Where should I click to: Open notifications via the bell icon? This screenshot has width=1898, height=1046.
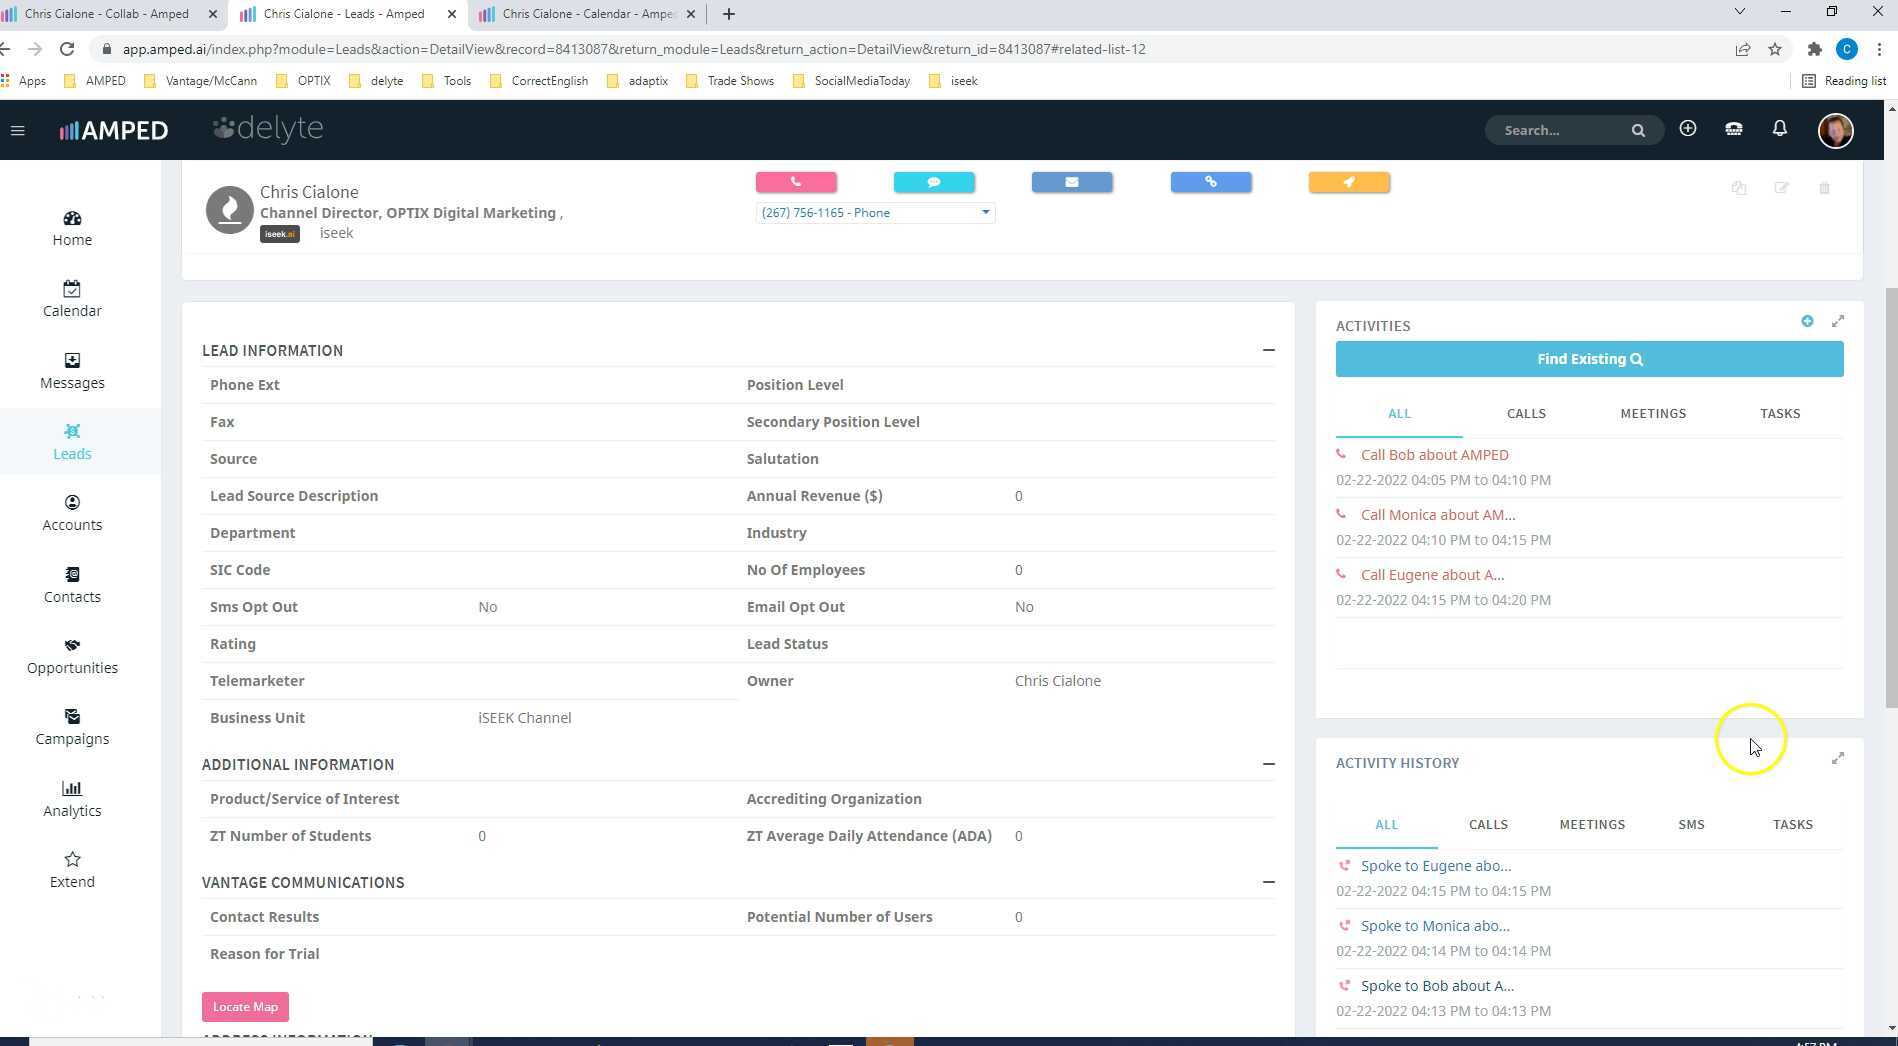pos(1780,129)
